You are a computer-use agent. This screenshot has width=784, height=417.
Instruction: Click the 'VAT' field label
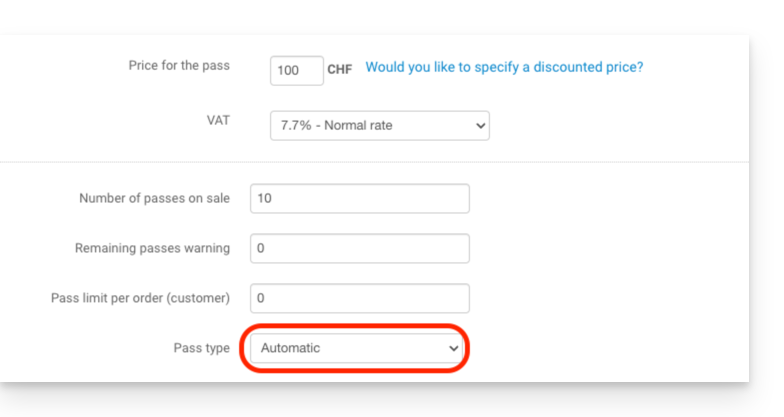click(x=217, y=120)
